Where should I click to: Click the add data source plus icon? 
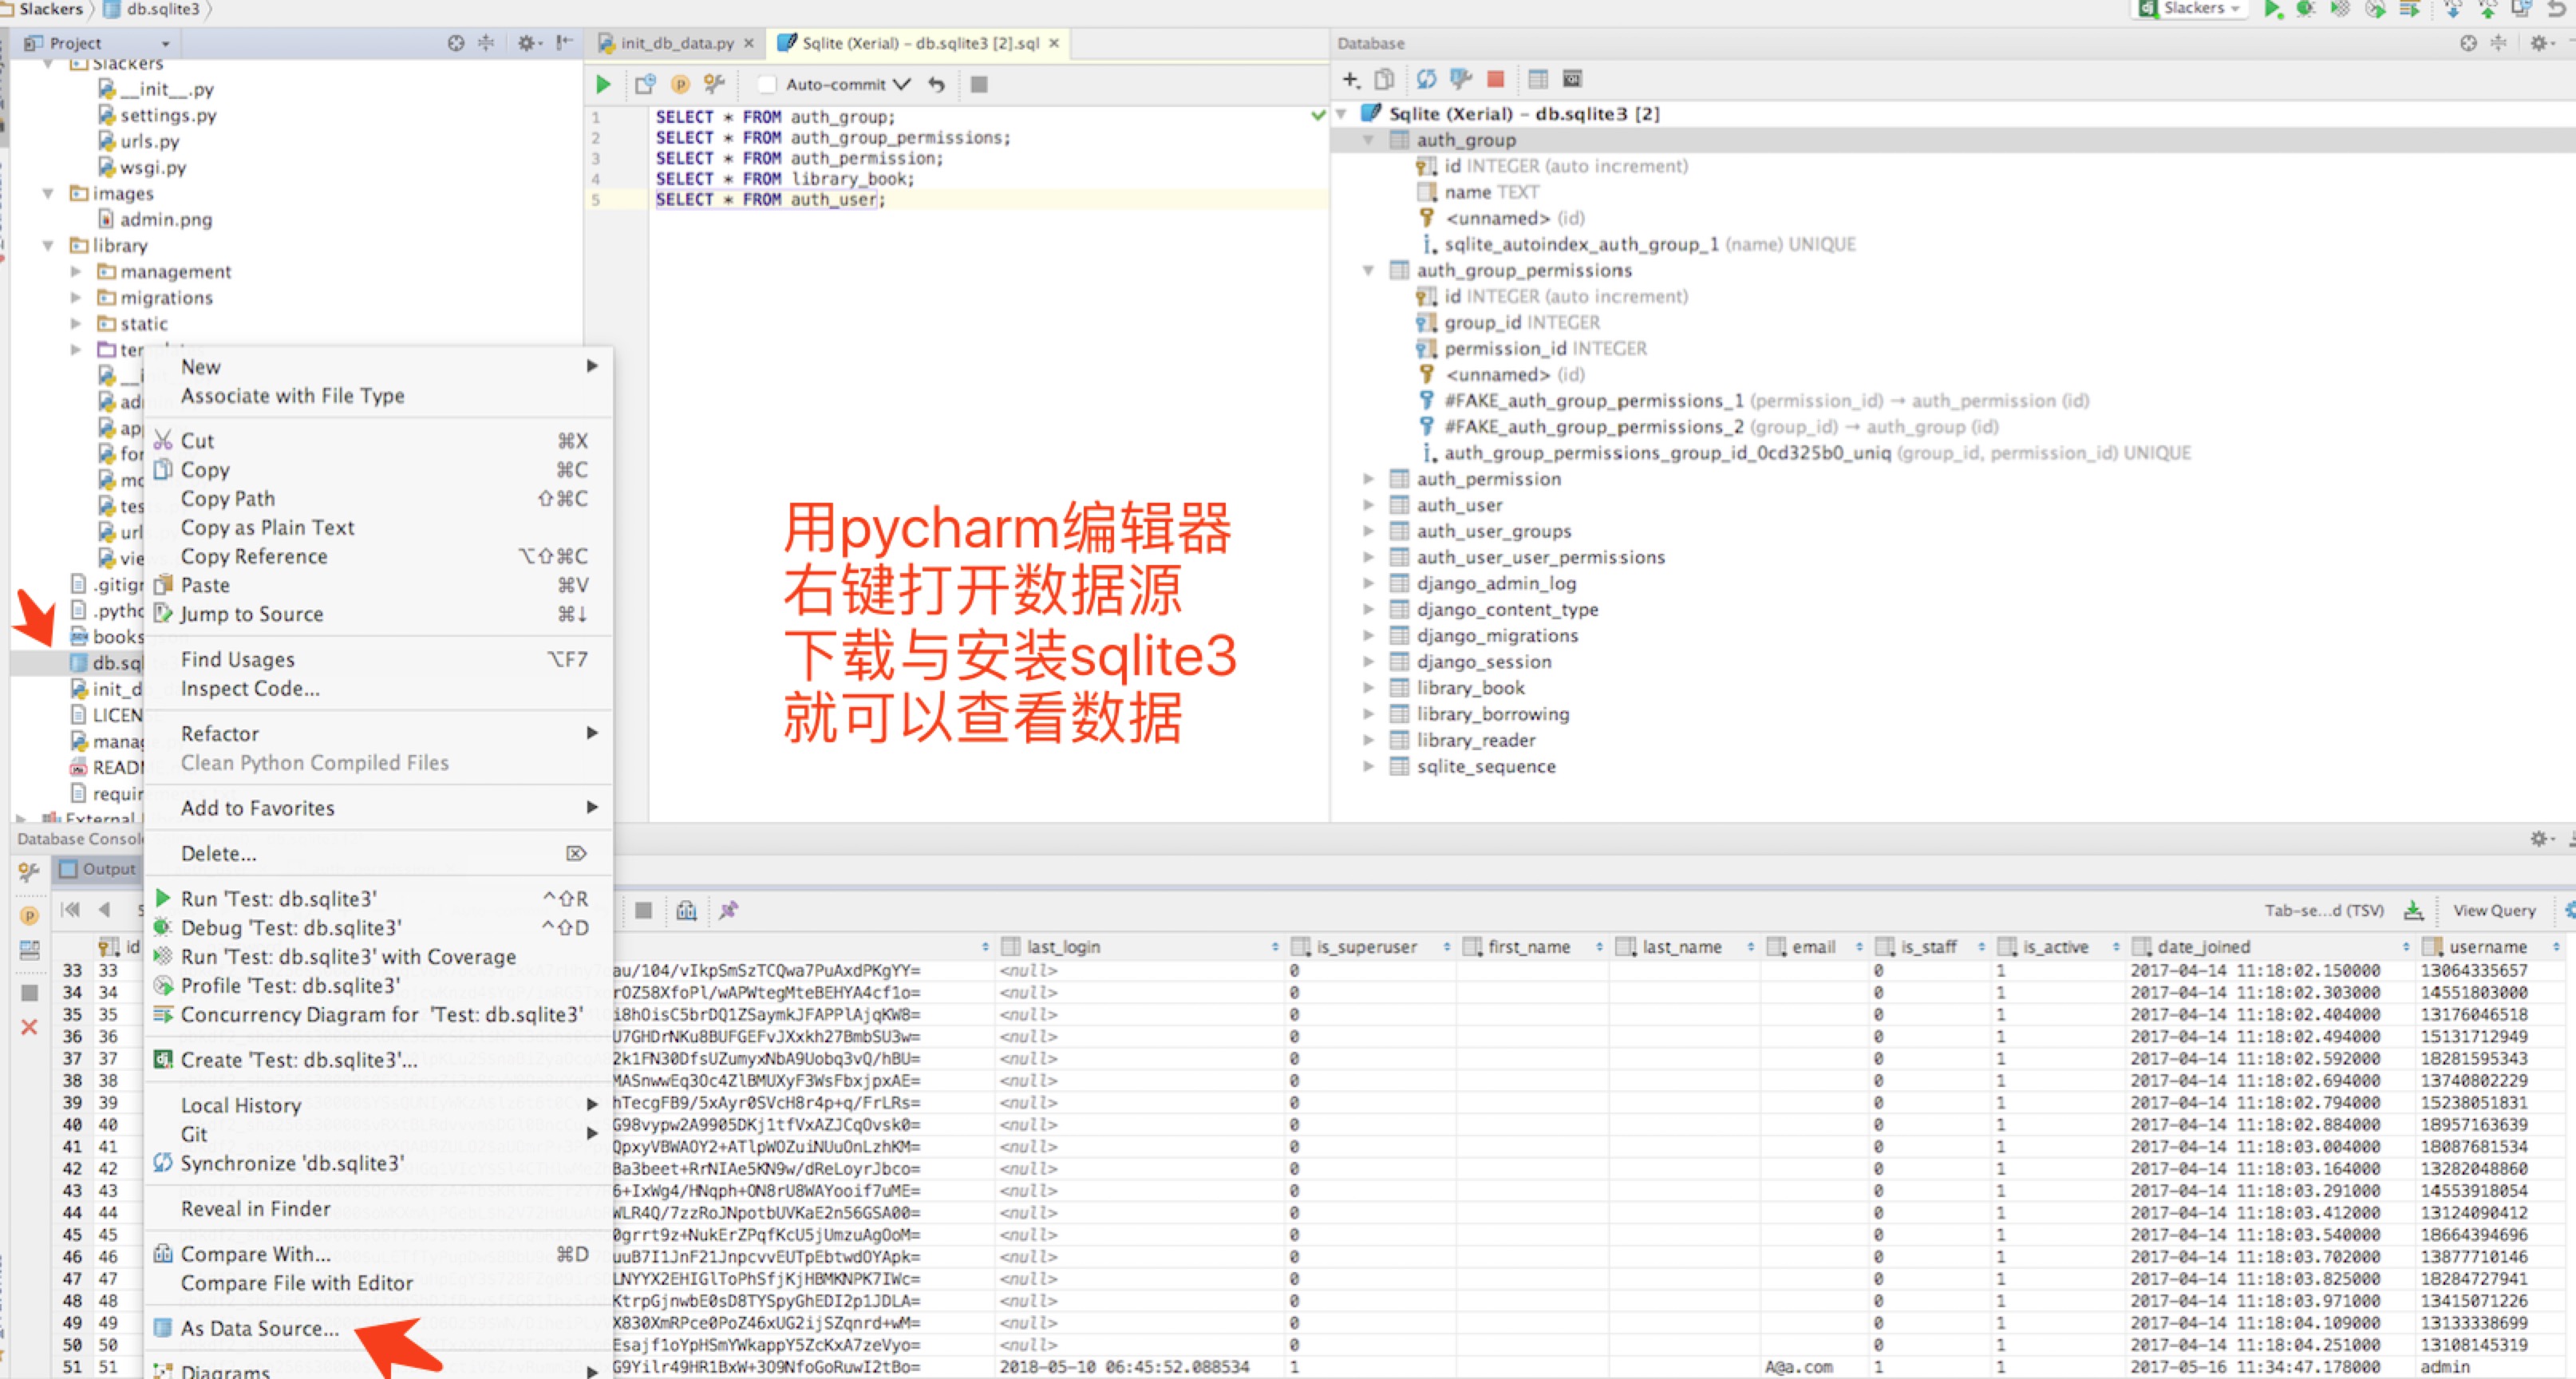[x=1351, y=79]
